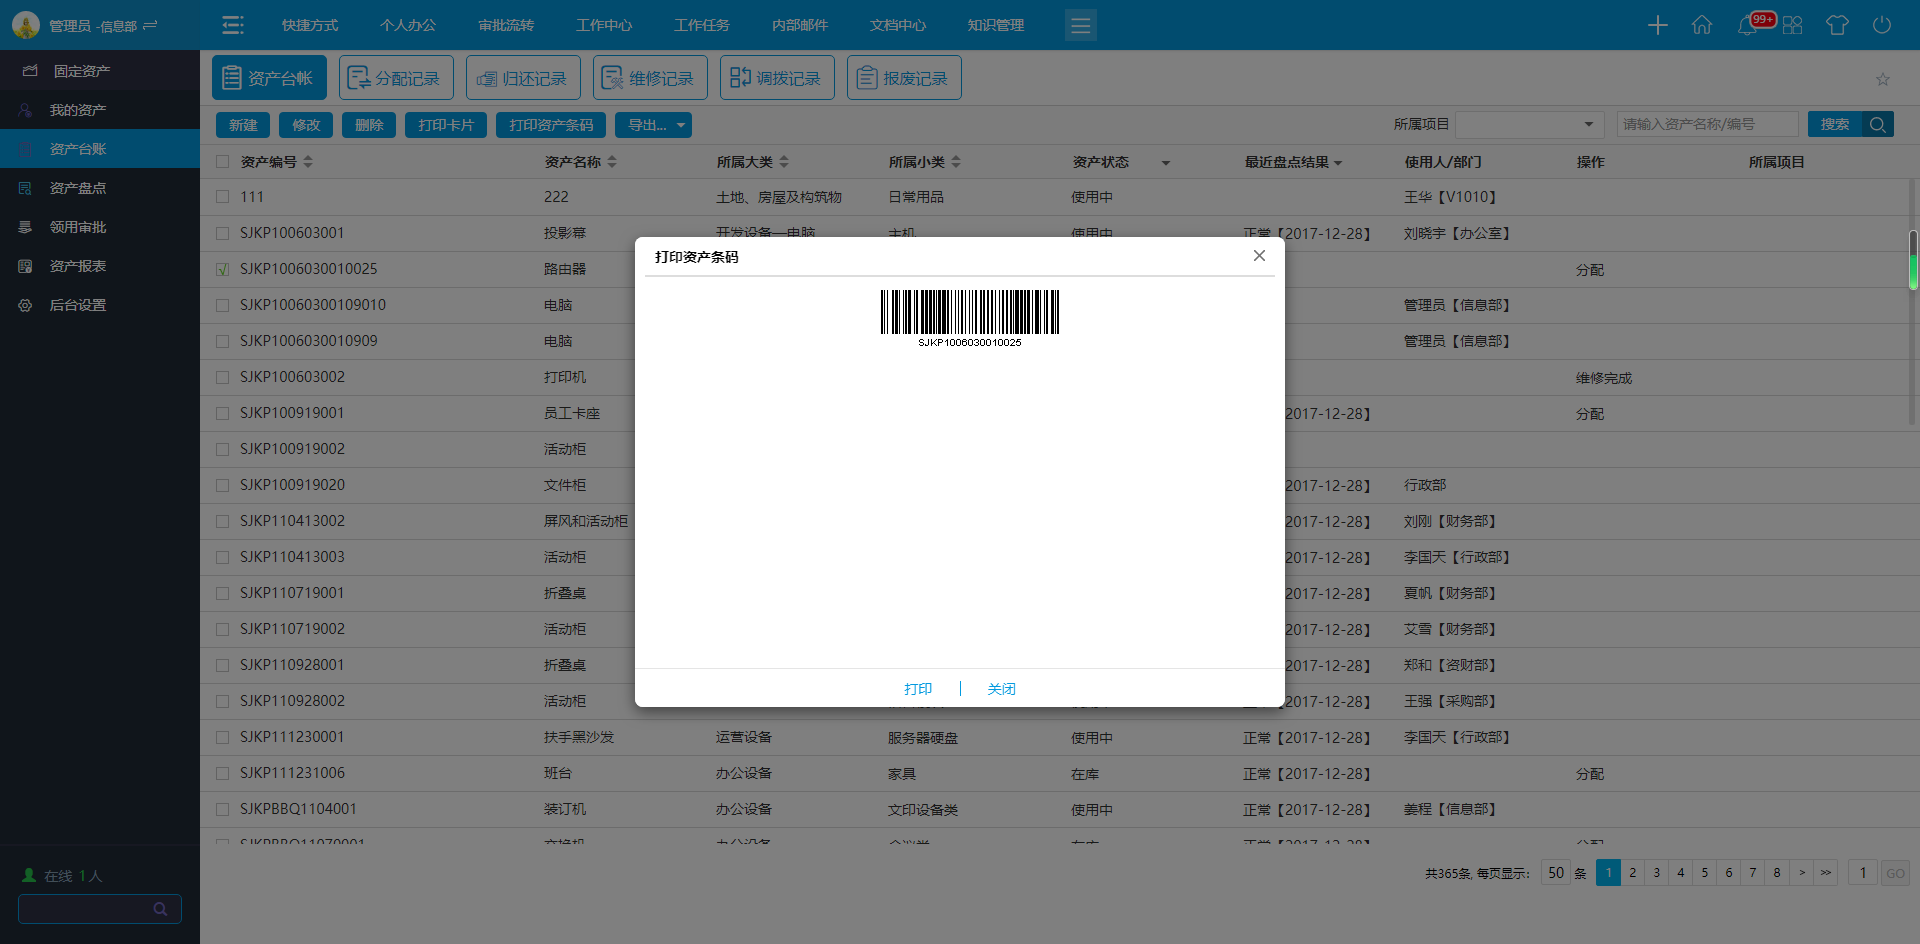1920x944 pixels.
Task: Click the star favorite icon
Action: click(1882, 79)
